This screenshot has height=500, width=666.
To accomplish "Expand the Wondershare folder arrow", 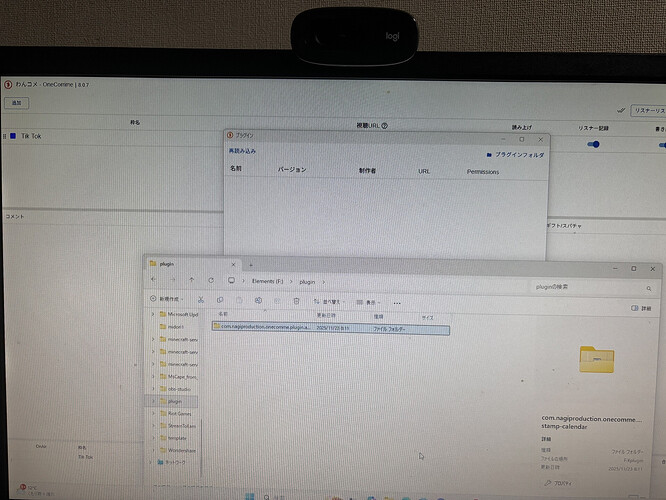I will (x=153, y=450).
